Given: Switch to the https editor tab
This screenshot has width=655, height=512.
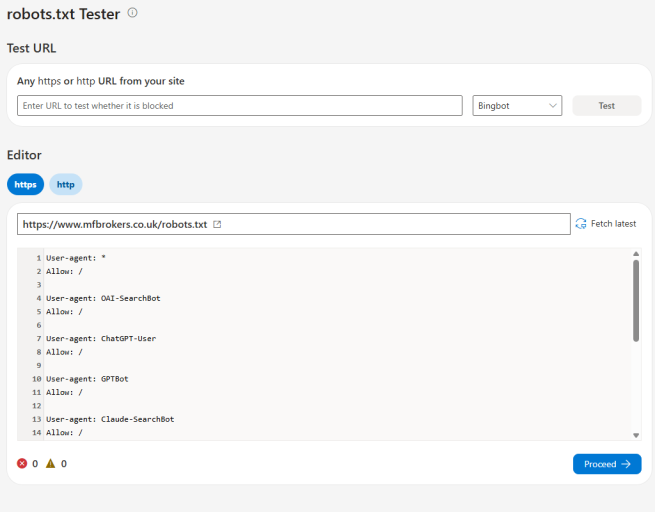Looking at the screenshot, I should (x=25, y=185).
